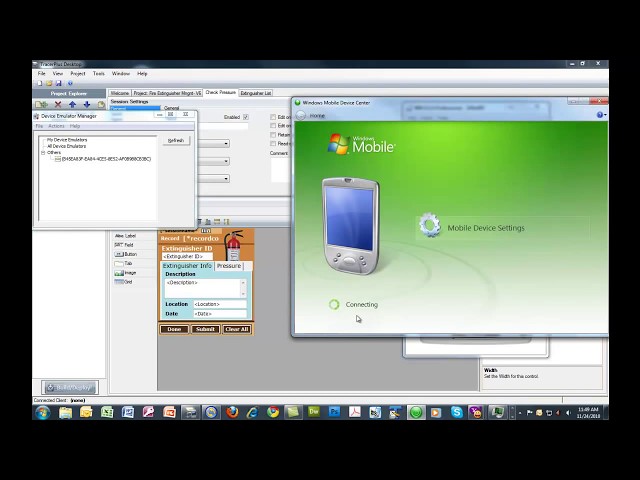The width and height of the screenshot is (640, 480).
Task: Select the Grid control in toolbox
Action: tap(123, 282)
